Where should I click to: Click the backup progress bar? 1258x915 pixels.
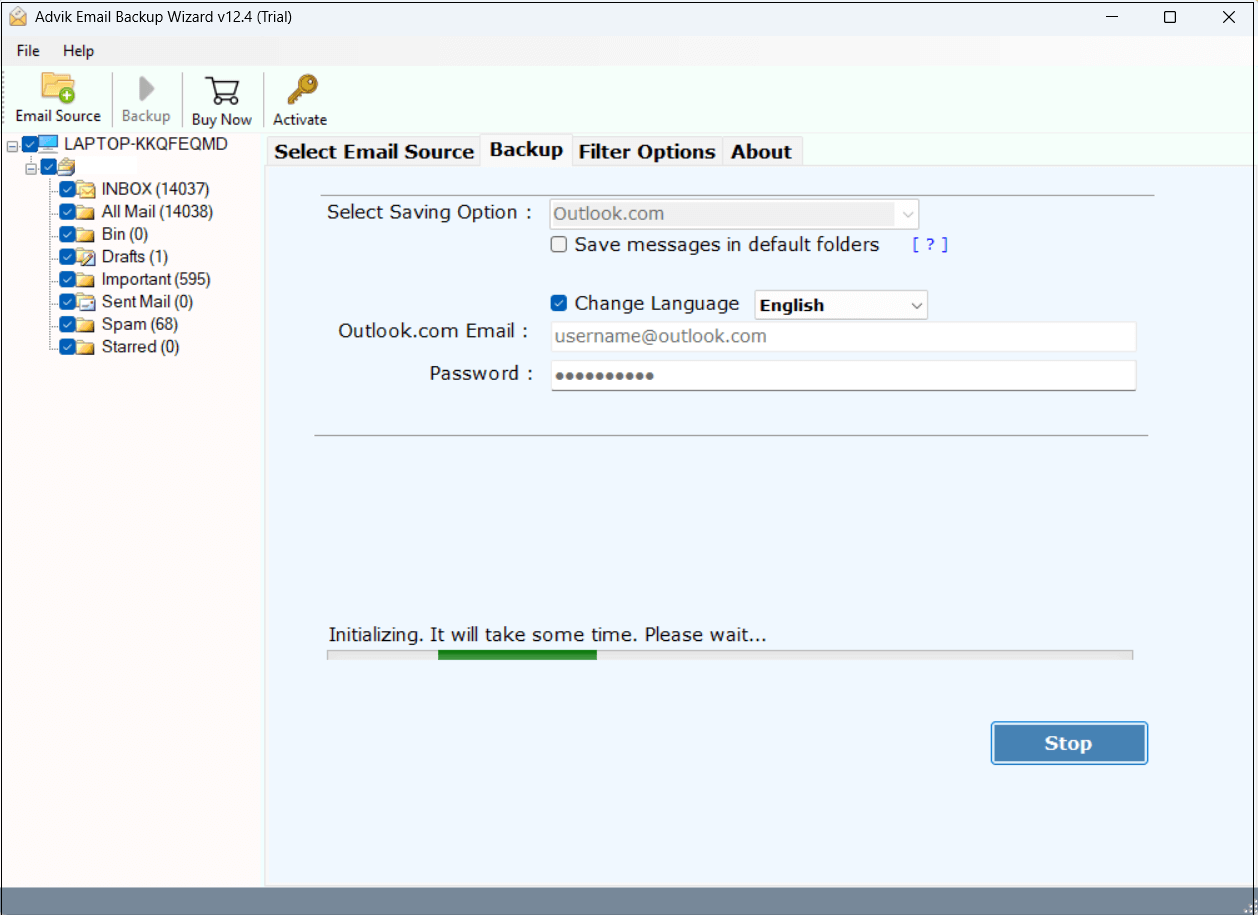pyautogui.click(x=729, y=654)
